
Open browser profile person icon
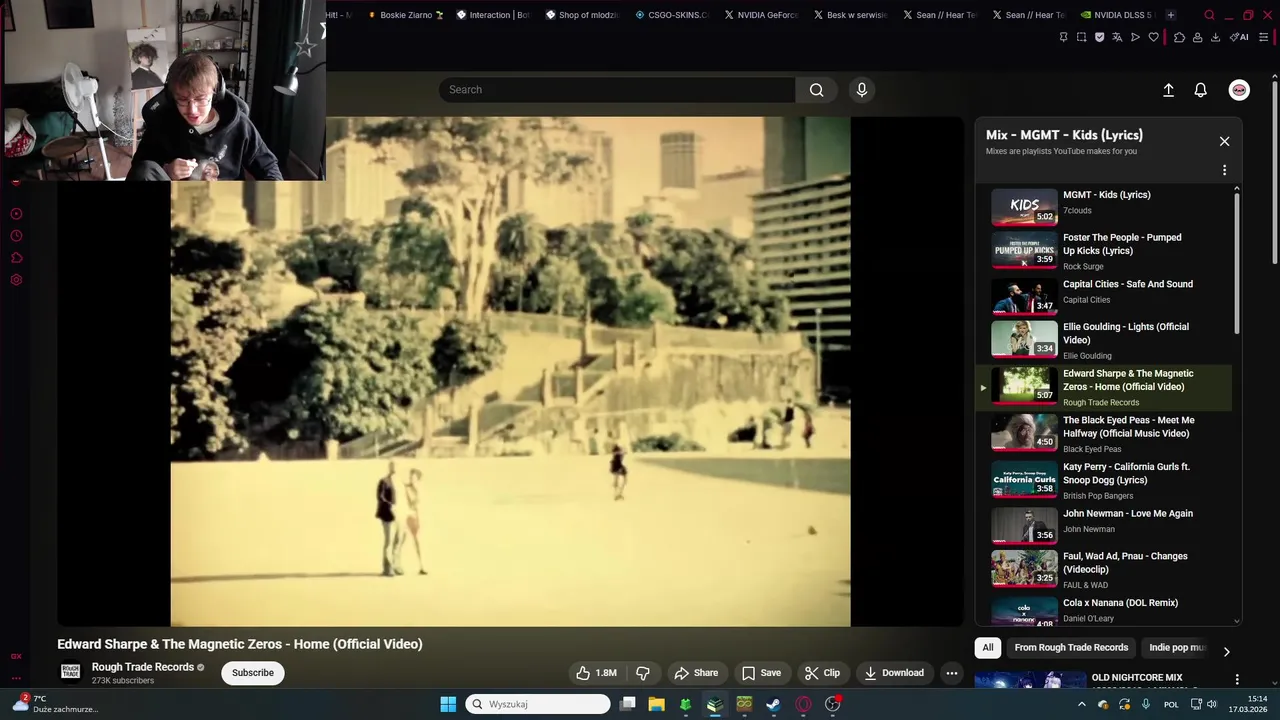pos(1197,37)
